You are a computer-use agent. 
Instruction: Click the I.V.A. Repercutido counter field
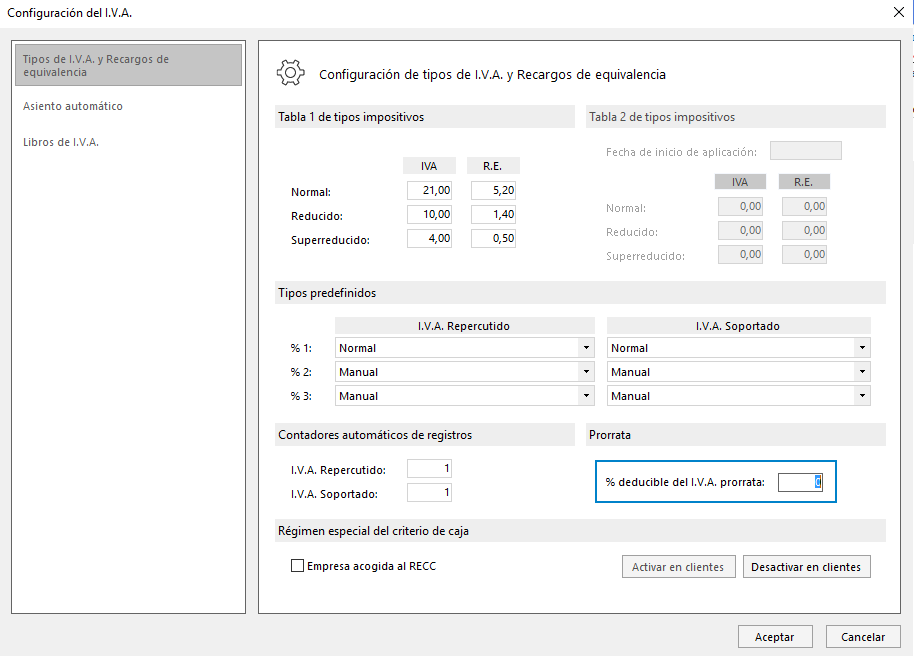pos(430,468)
